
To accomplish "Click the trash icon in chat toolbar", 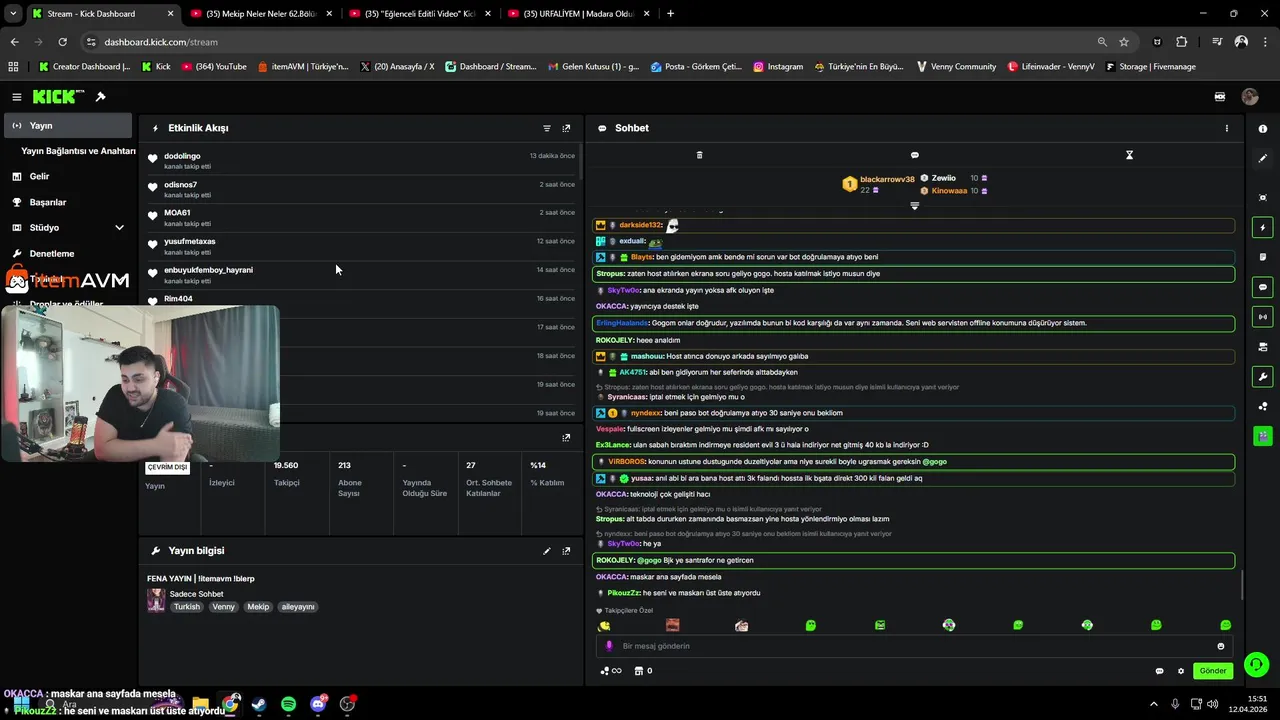I will tap(699, 155).
